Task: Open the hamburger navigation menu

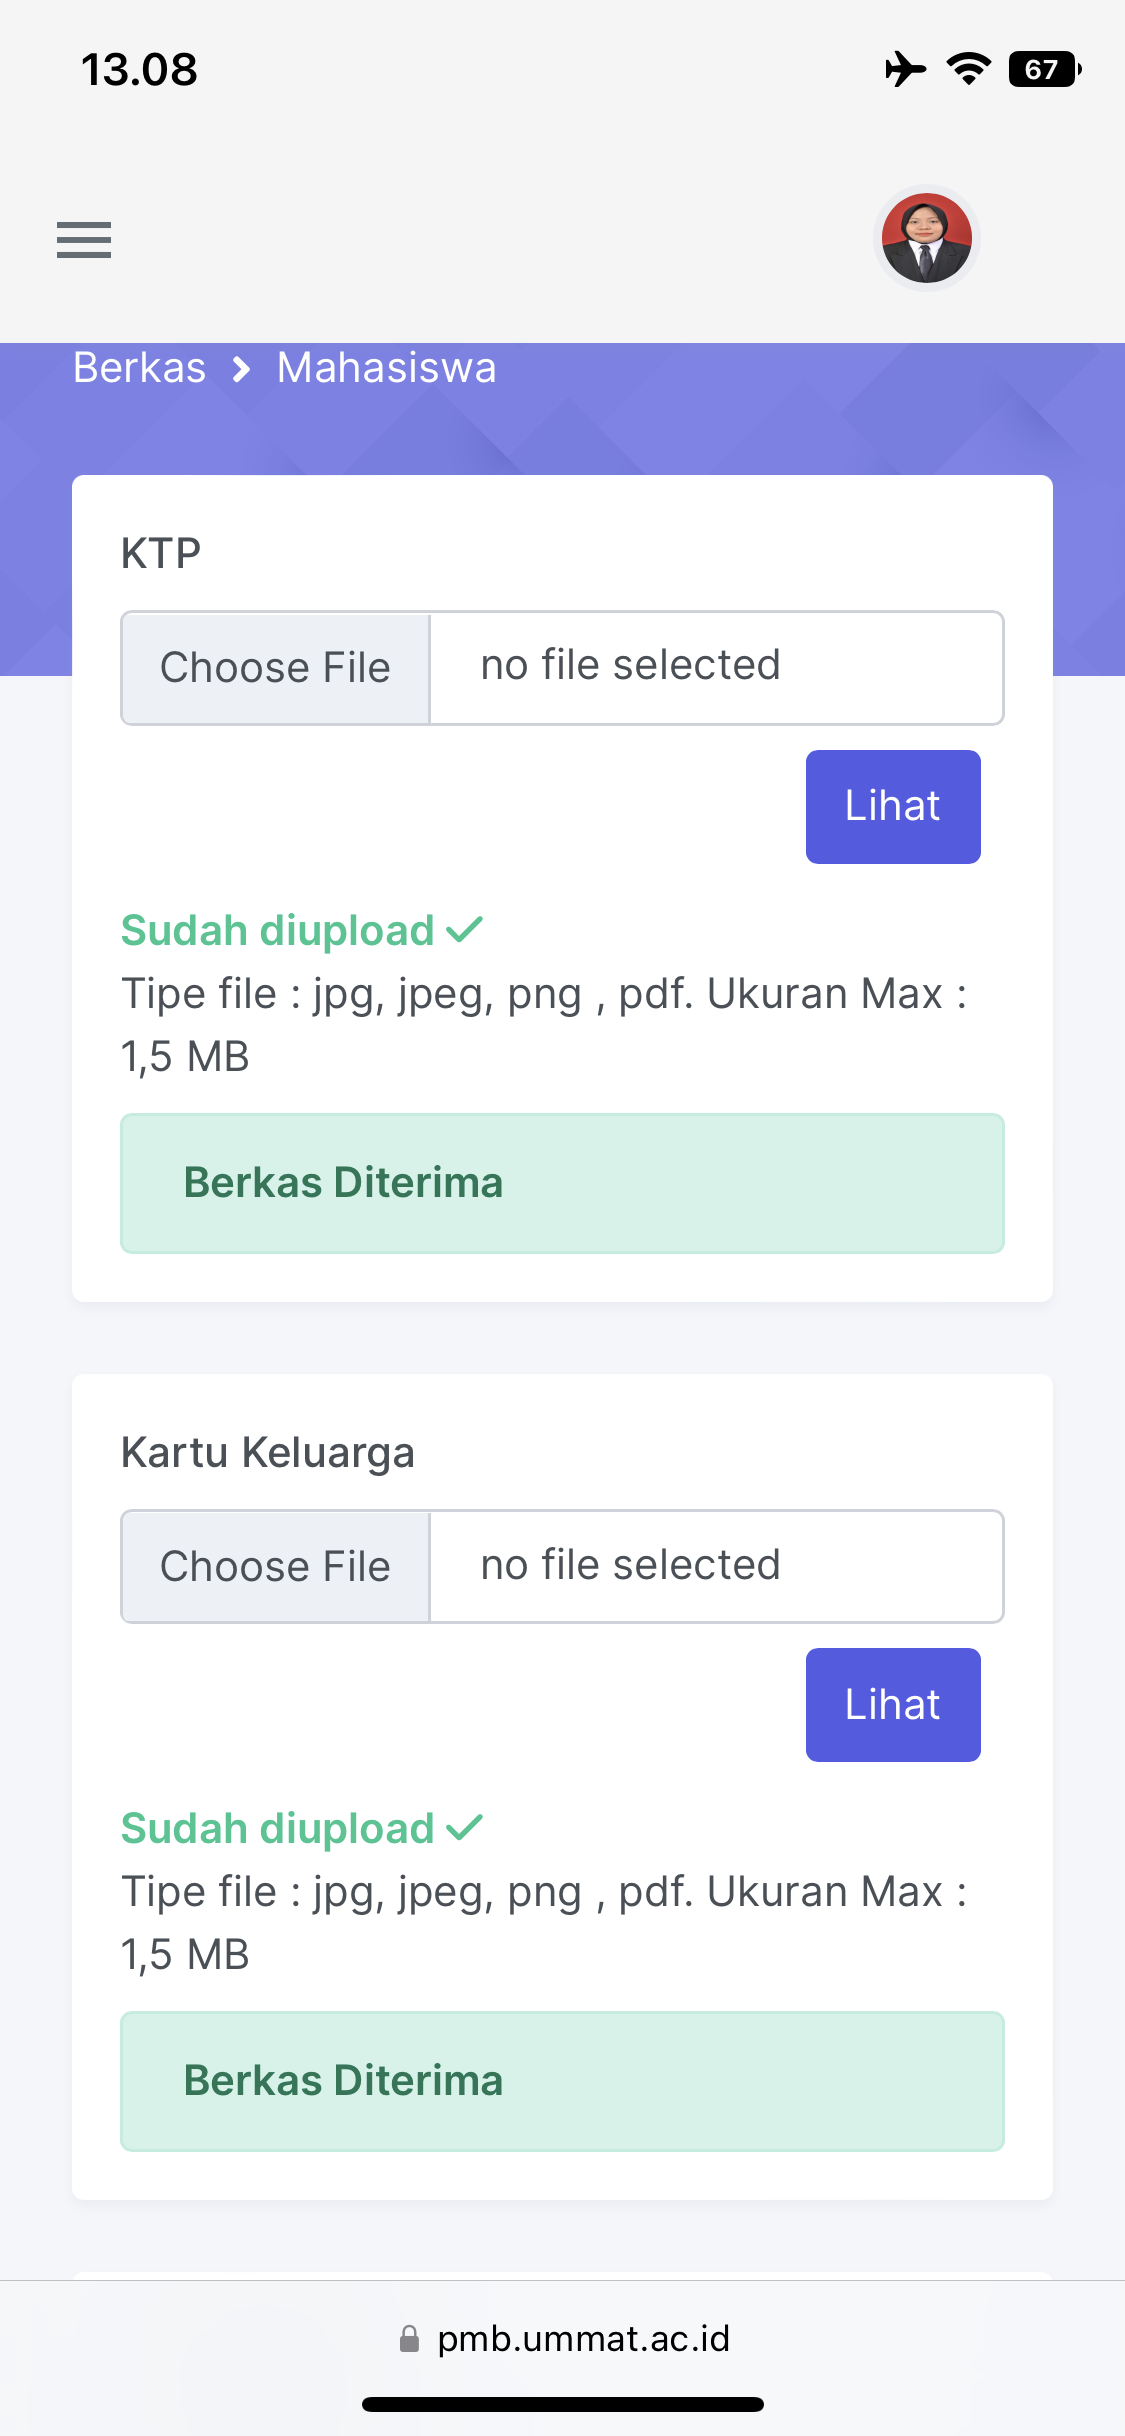Action: coord(84,240)
